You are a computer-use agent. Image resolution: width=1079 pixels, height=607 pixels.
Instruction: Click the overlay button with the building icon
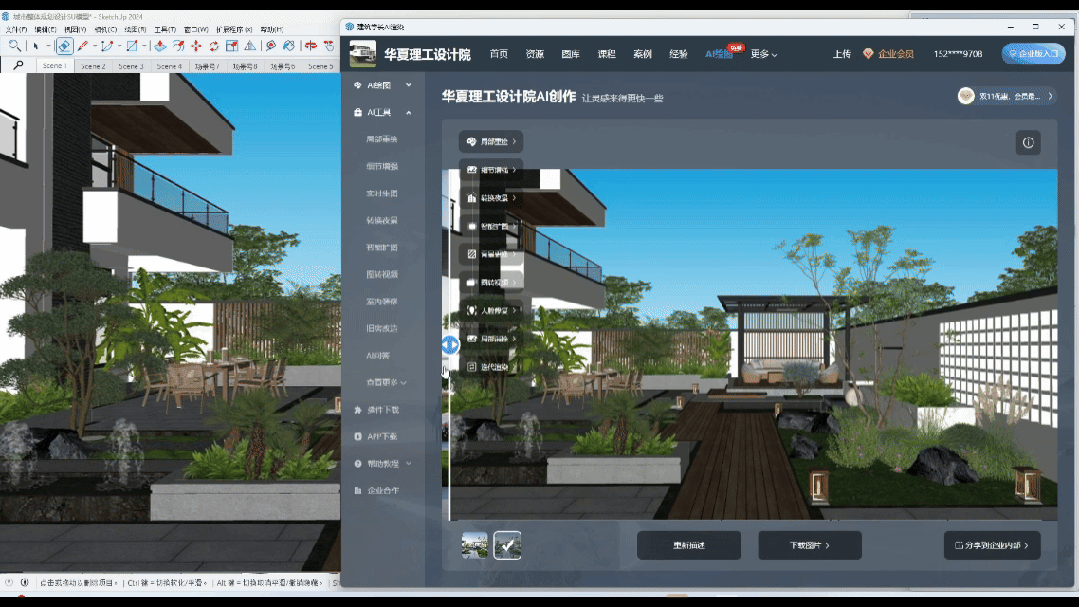point(491,198)
